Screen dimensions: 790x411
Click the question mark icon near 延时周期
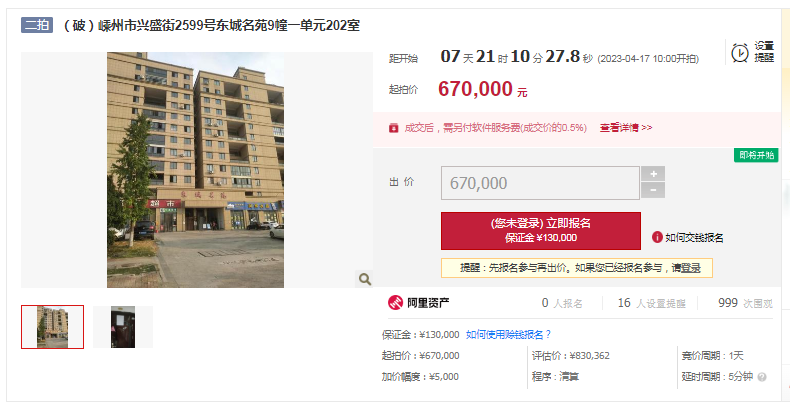[762, 377]
